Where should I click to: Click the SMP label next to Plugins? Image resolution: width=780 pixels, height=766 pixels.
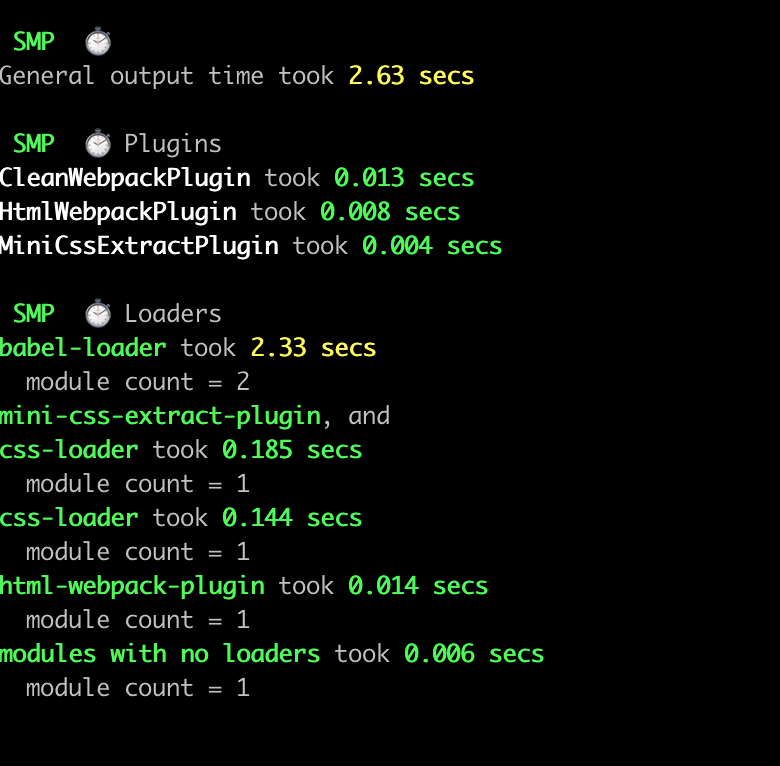coord(34,144)
